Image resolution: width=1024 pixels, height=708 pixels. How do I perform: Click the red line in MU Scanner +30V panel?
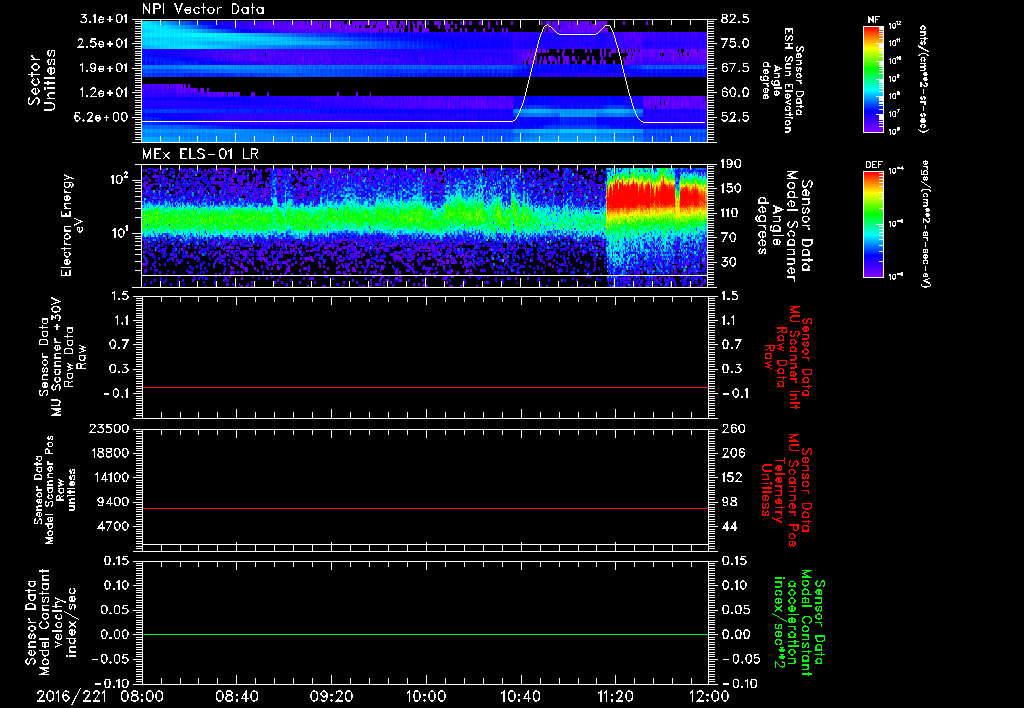click(x=424, y=387)
